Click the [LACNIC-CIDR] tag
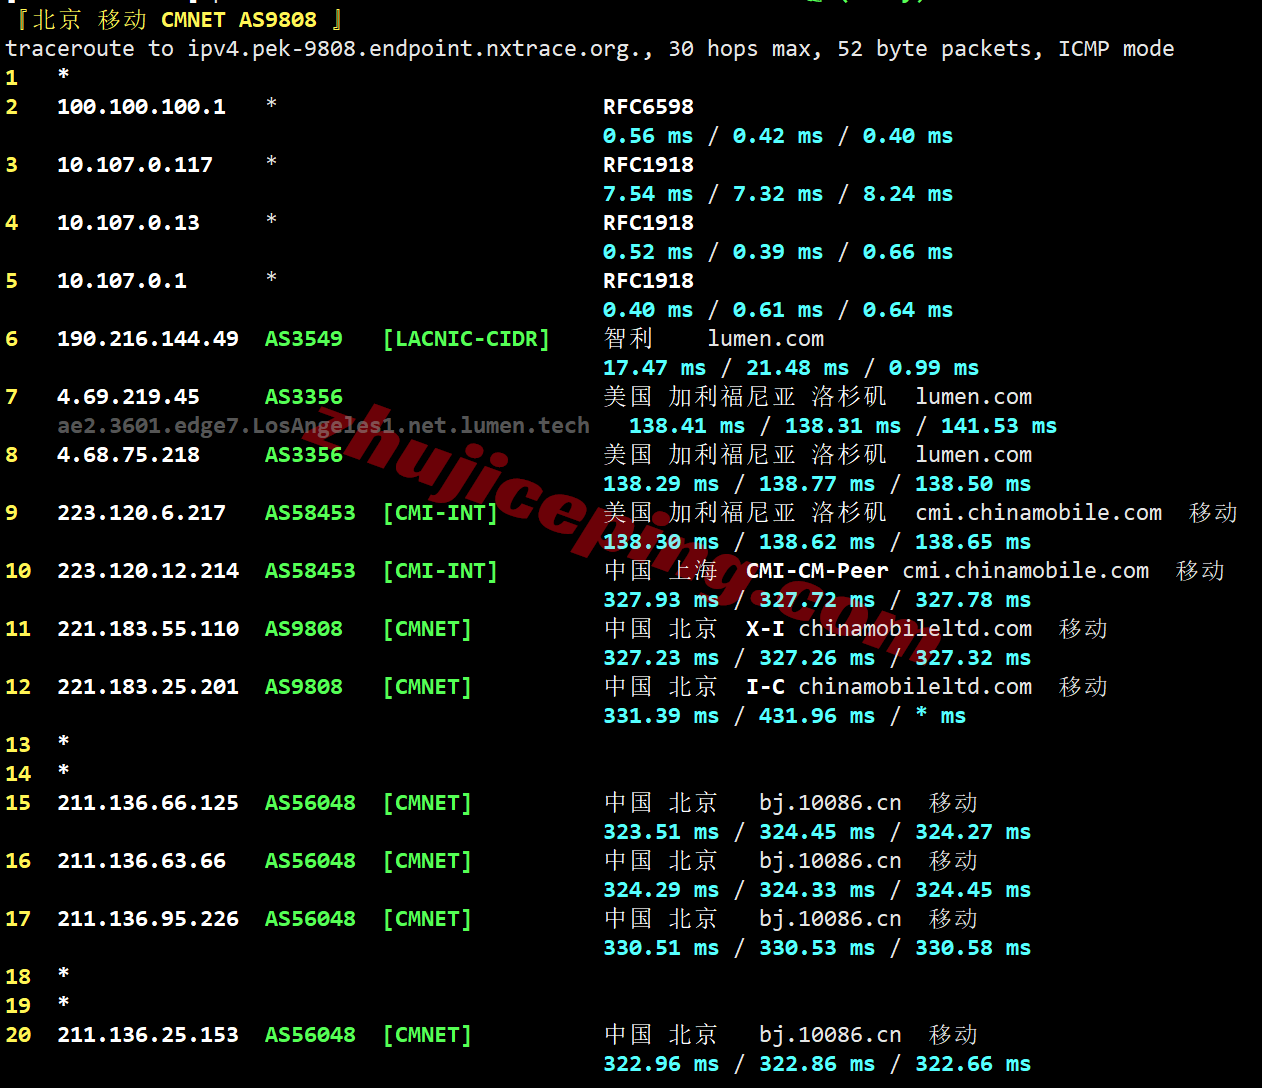 [466, 339]
